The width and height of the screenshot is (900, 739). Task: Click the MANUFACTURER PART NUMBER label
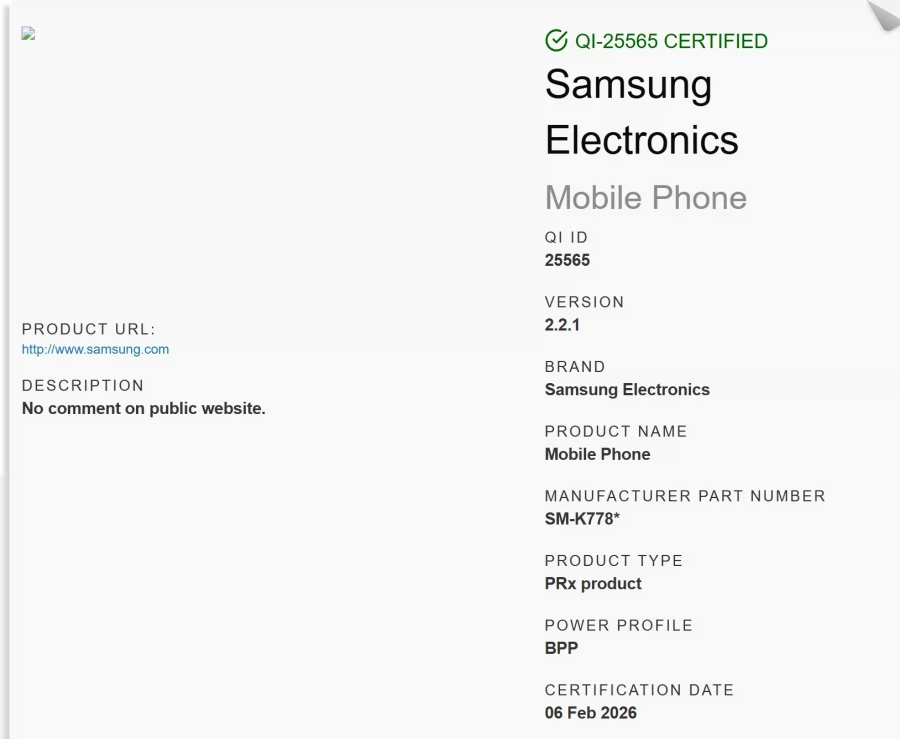pyautogui.click(x=685, y=496)
